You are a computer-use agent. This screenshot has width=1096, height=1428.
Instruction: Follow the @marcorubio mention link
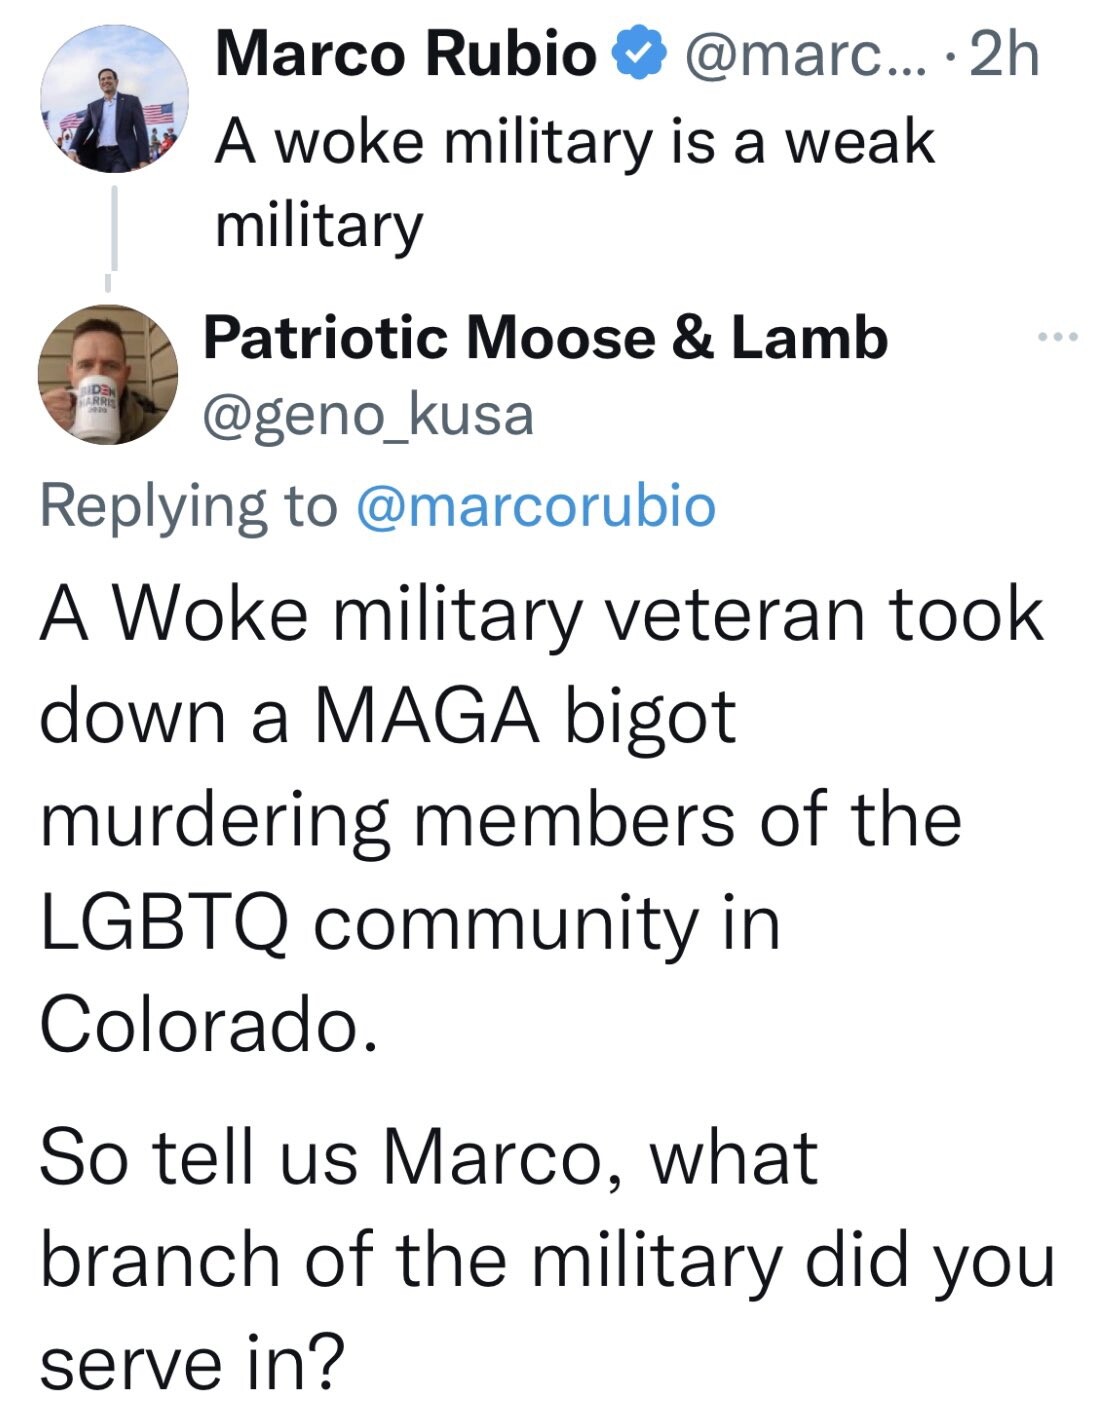[x=535, y=506]
